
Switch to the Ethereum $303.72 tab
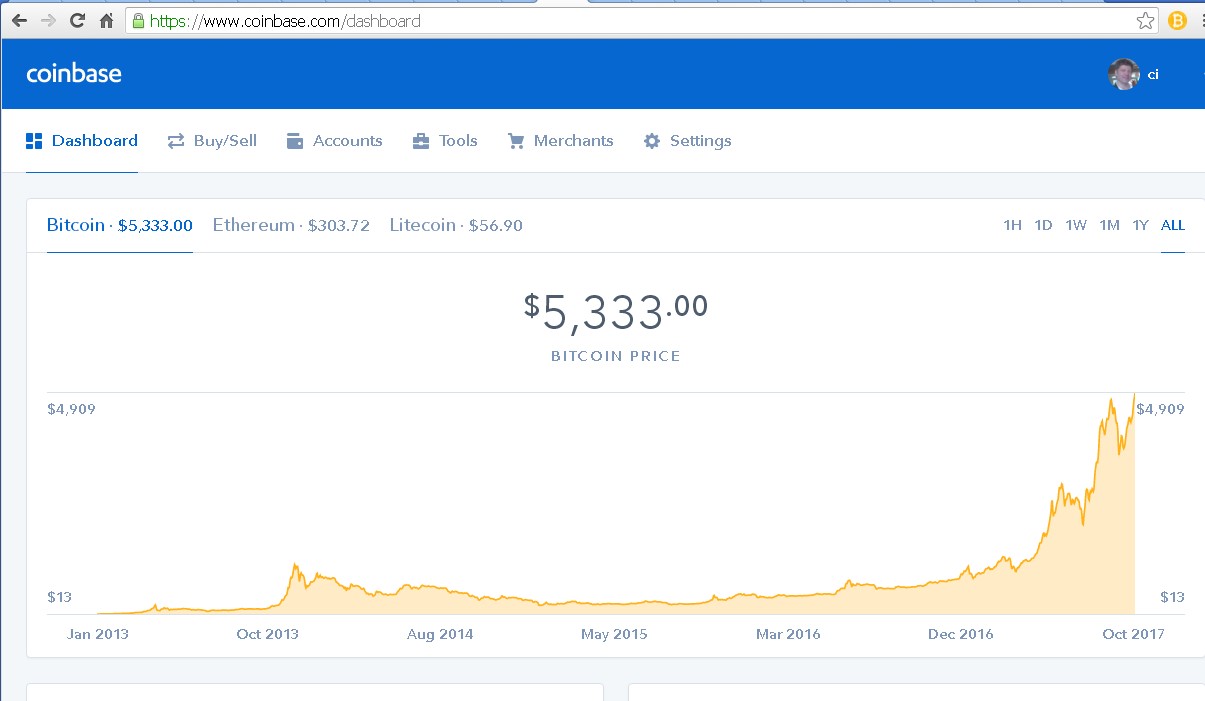click(x=291, y=225)
